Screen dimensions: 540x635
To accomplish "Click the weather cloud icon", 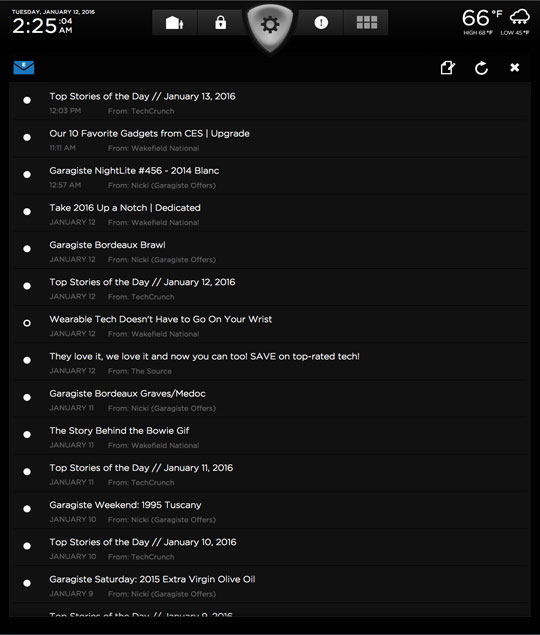I will 519,18.
